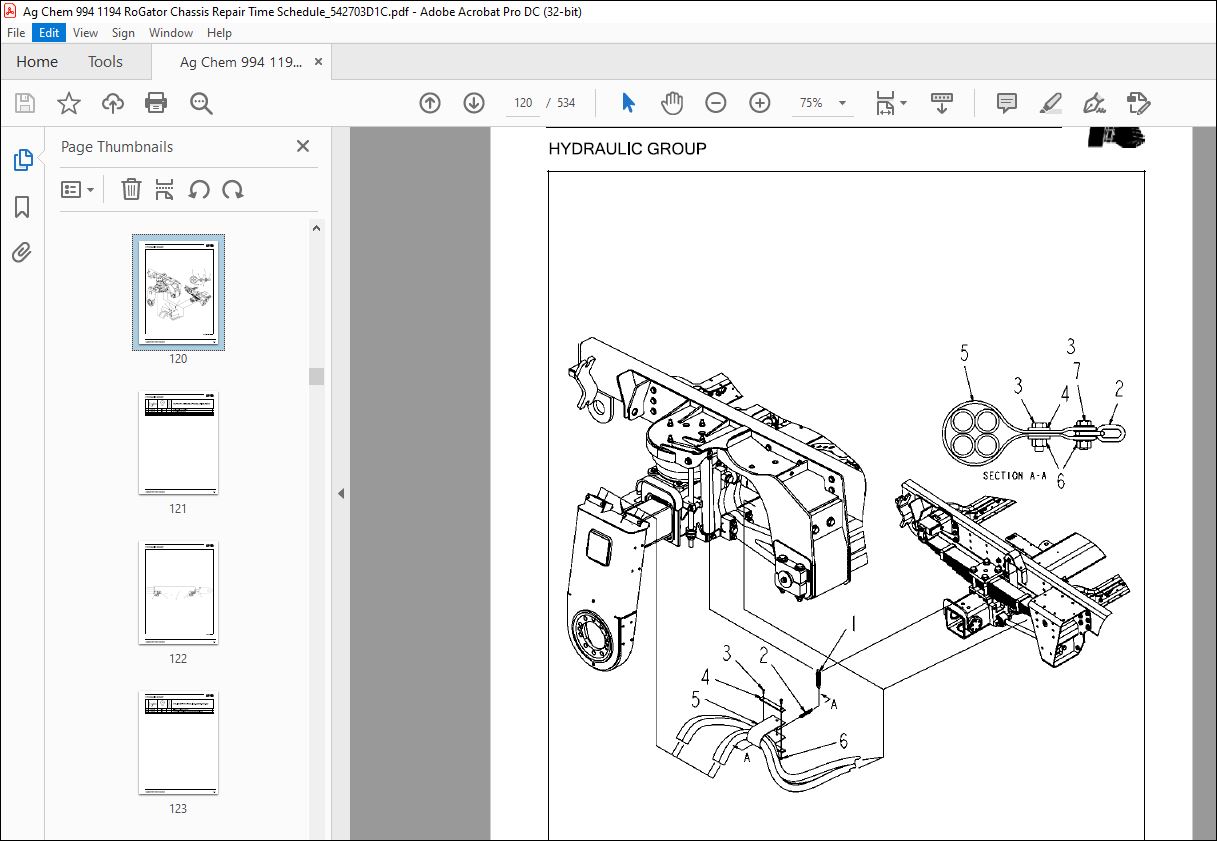Select the Hand pan tool
This screenshot has height=841, width=1217.
672,103
